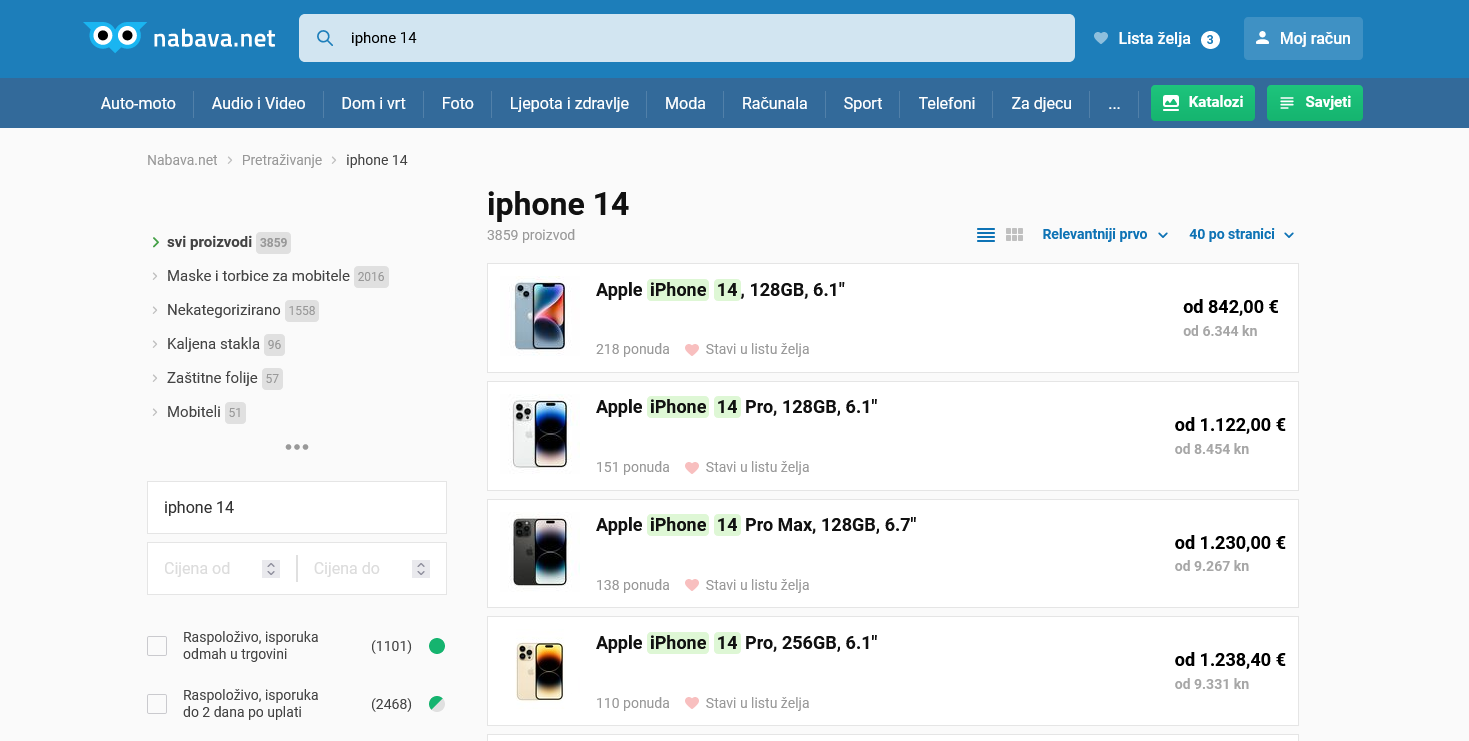Click the nabava.net owl logo
1469x741 pixels.
click(180, 38)
